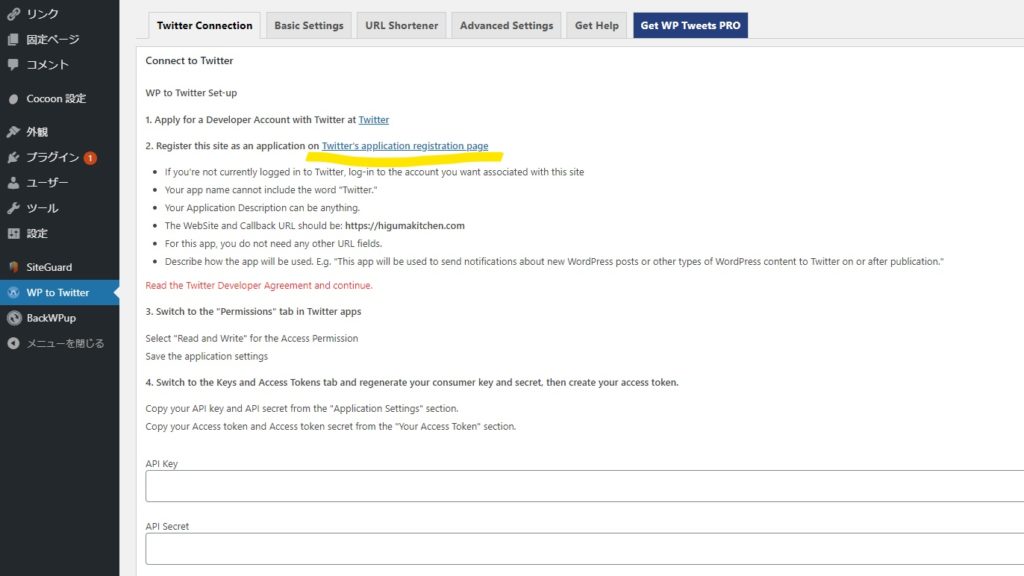Click the BackWPup menu icon
The image size is (1024, 576).
click(13, 318)
